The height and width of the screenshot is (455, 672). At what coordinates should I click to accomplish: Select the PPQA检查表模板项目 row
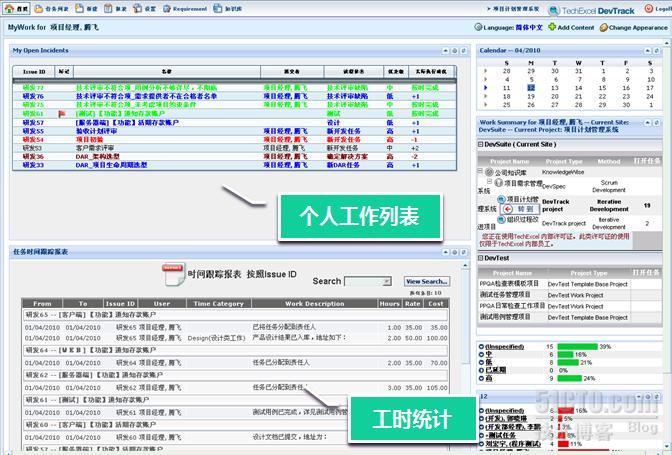coord(570,284)
